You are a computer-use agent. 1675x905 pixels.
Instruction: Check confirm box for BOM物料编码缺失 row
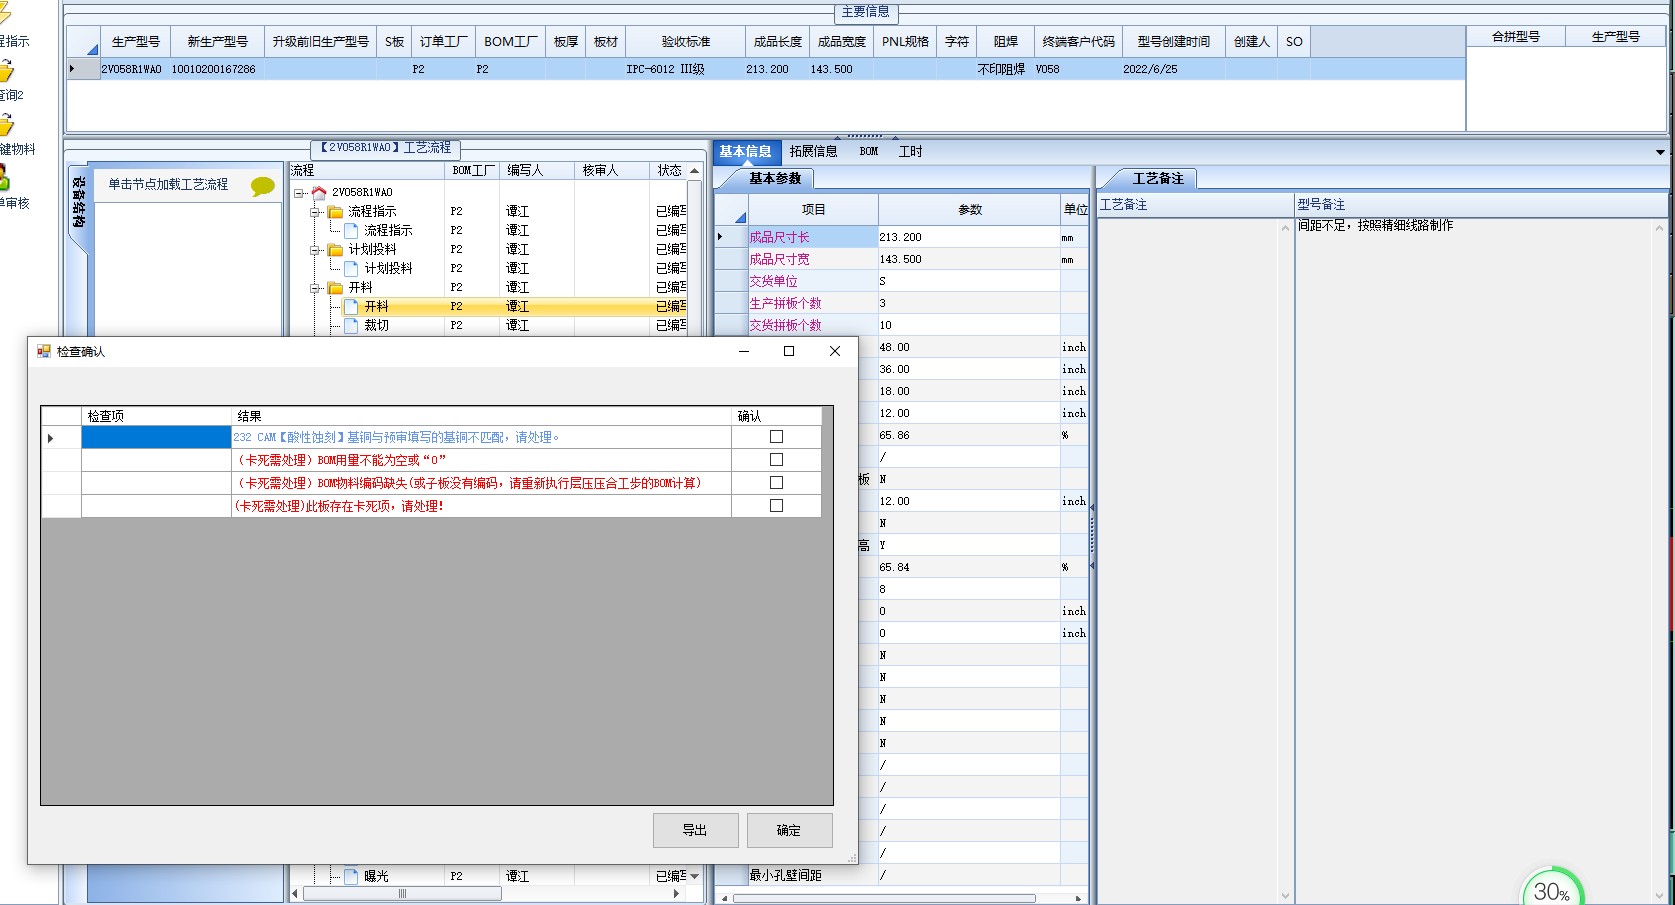pos(776,483)
